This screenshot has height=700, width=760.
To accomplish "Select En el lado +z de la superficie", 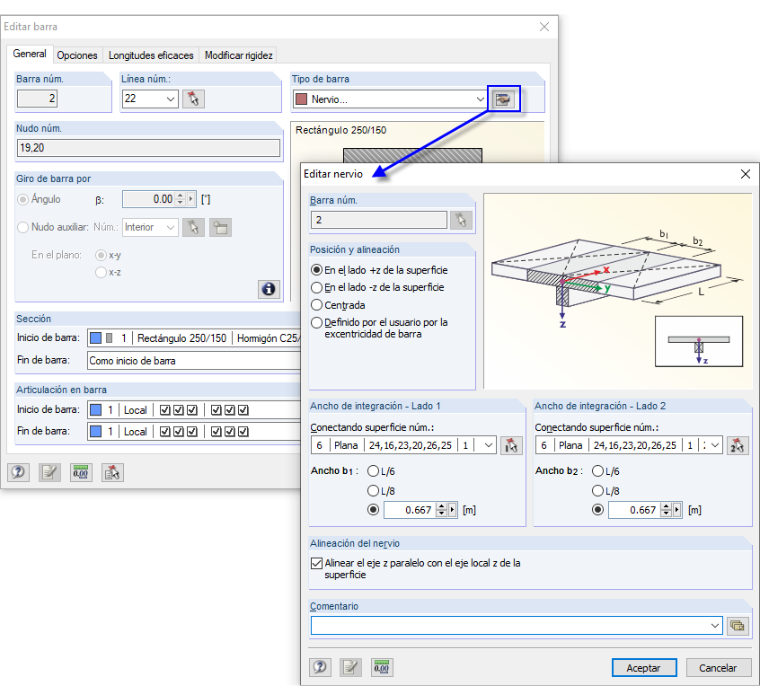I will pyautogui.click(x=317, y=270).
